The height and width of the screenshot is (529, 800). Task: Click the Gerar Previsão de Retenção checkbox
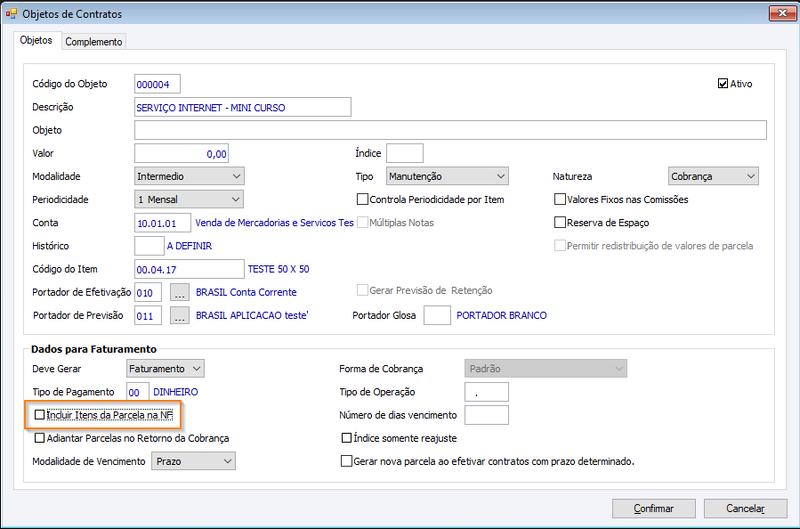pos(362,290)
